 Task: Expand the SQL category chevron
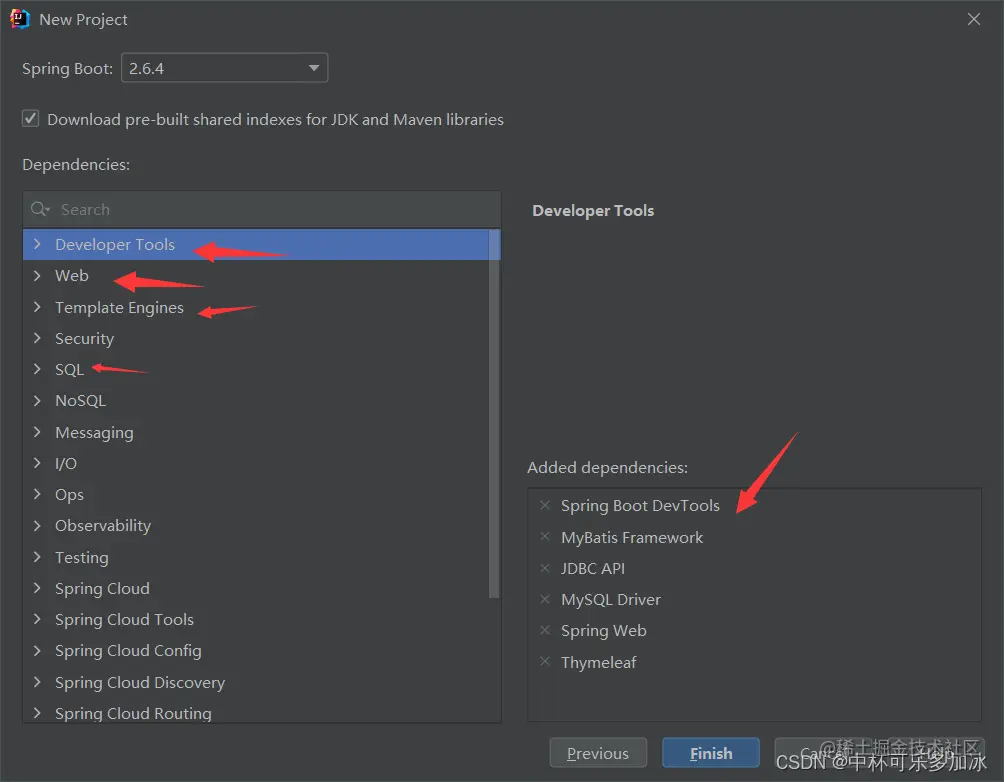(37, 369)
